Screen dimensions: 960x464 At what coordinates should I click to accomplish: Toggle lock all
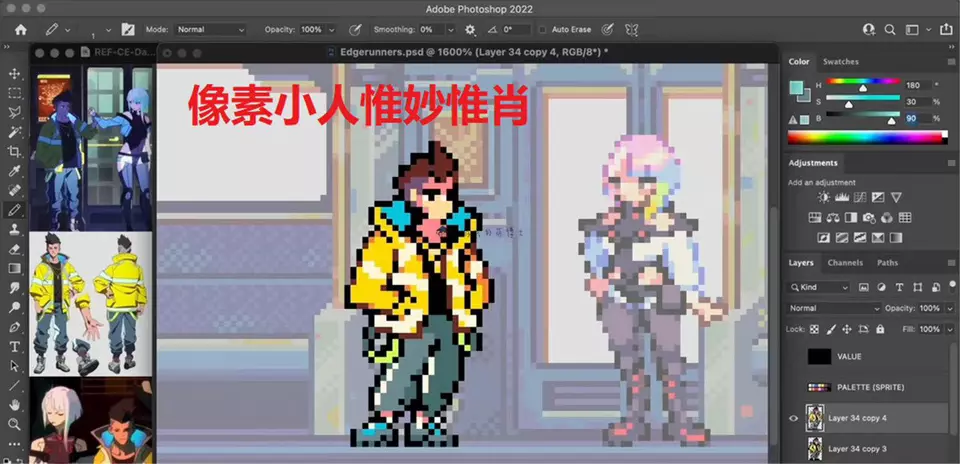click(x=880, y=329)
